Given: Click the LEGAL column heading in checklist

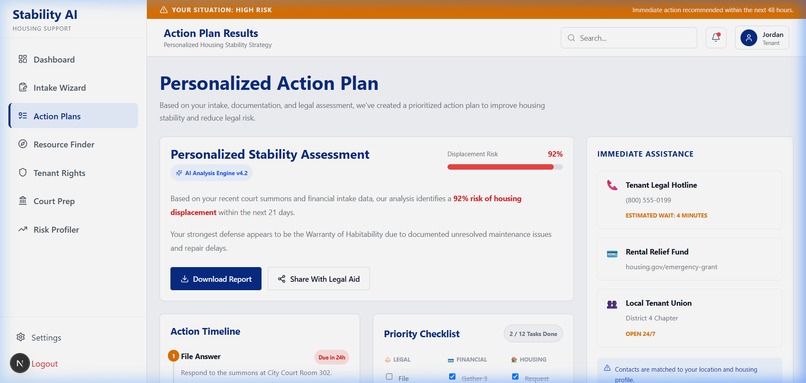Looking at the screenshot, I should point(401,359).
